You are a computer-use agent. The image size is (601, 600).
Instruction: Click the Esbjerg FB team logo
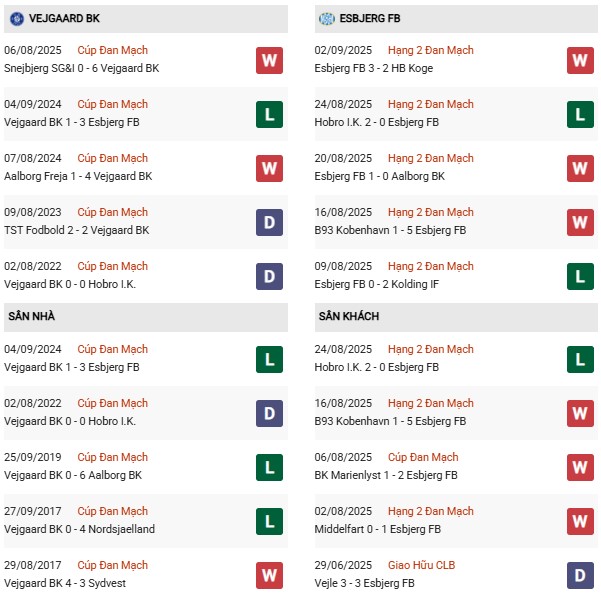click(x=327, y=18)
